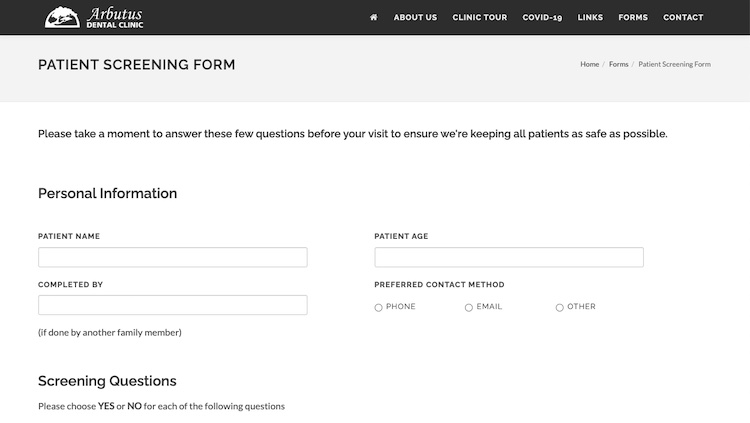This screenshot has height=423, width=750.
Task: Open the Clinic Tour menu item
Action: coord(479,17)
